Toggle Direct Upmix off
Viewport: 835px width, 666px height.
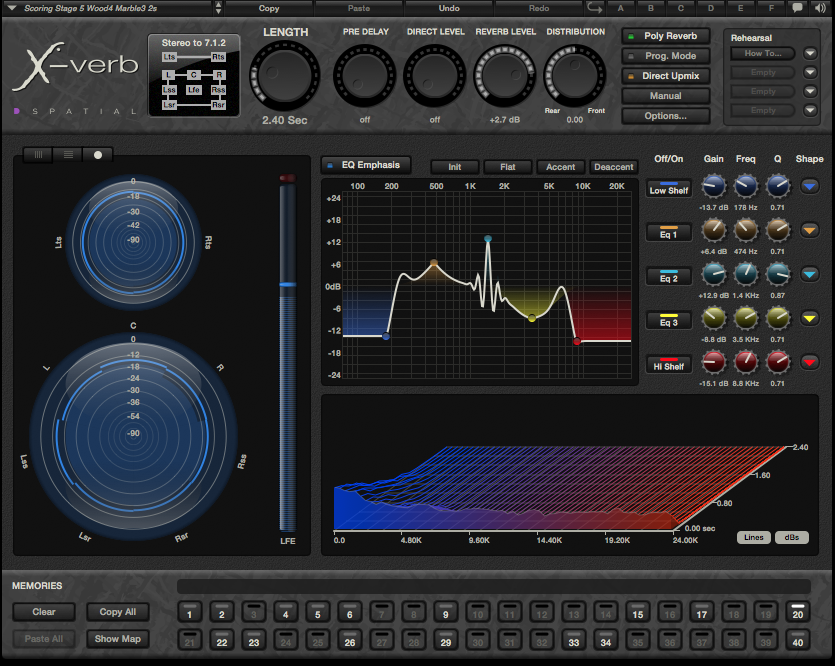pyautogui.click(x=665, y=75)
